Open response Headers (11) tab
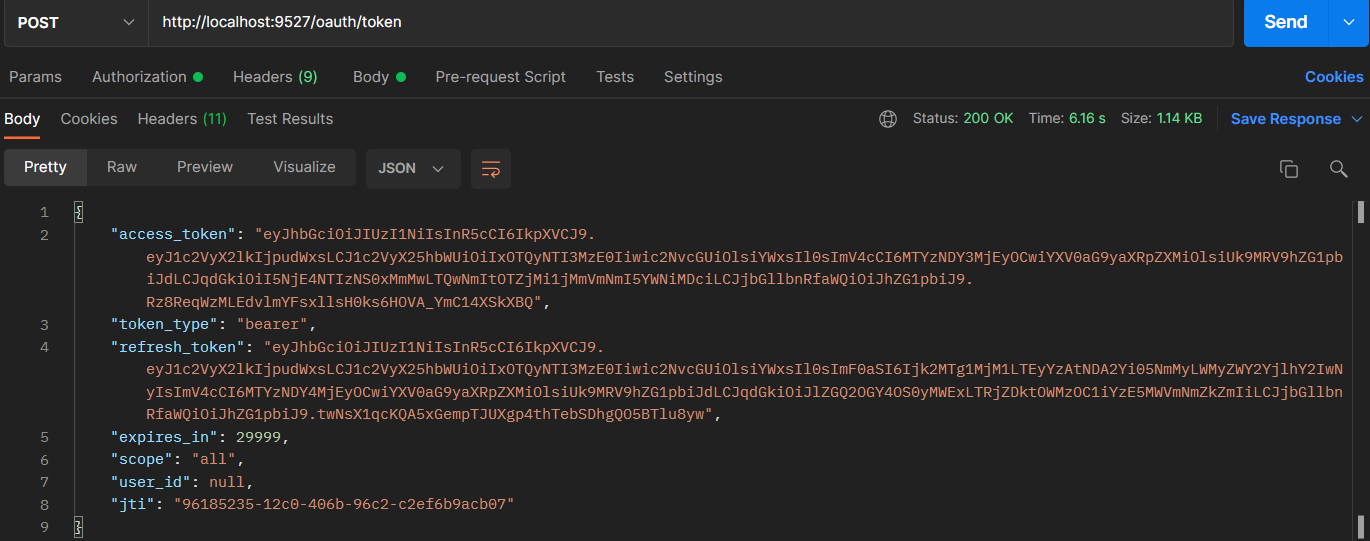1370x541 pixels. [182, 119]
